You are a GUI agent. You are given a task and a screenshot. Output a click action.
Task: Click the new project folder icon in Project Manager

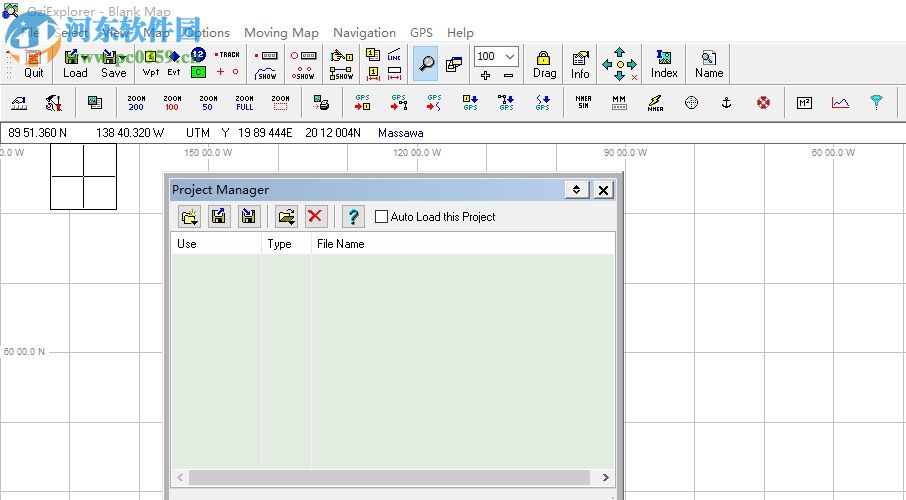(x=190, y=217)
